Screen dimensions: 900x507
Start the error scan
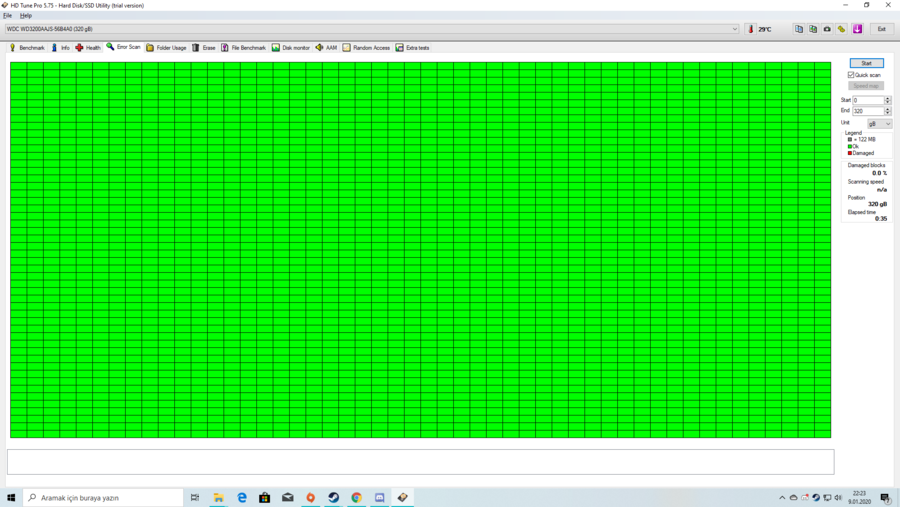point(867,63)
